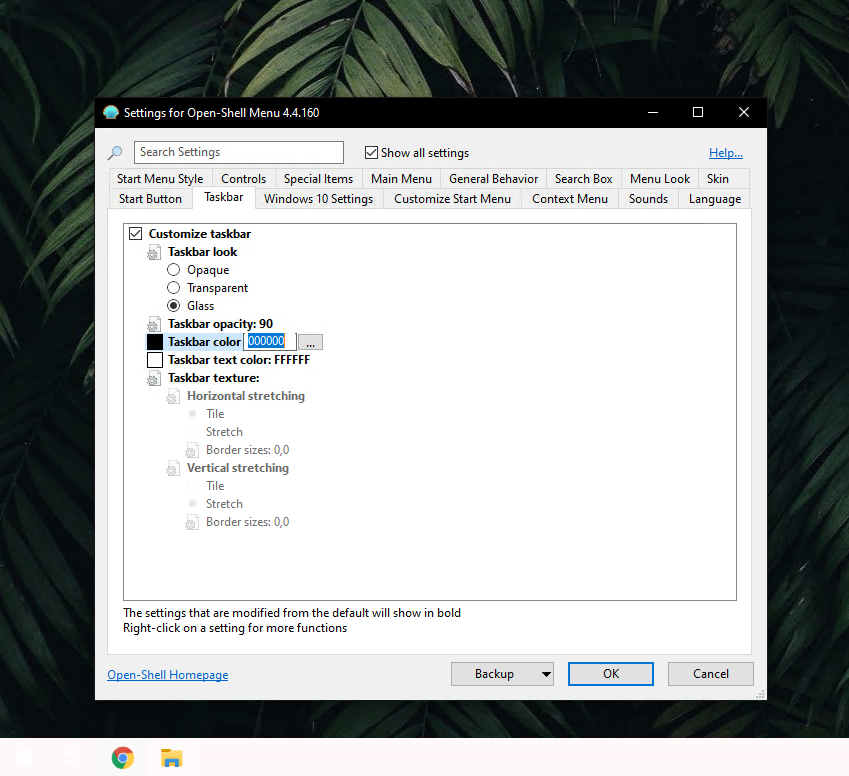The height and width of the screenshot is (776, 849).
Task: Click the Vertical stretching setting icon
Action: [173, 468]
